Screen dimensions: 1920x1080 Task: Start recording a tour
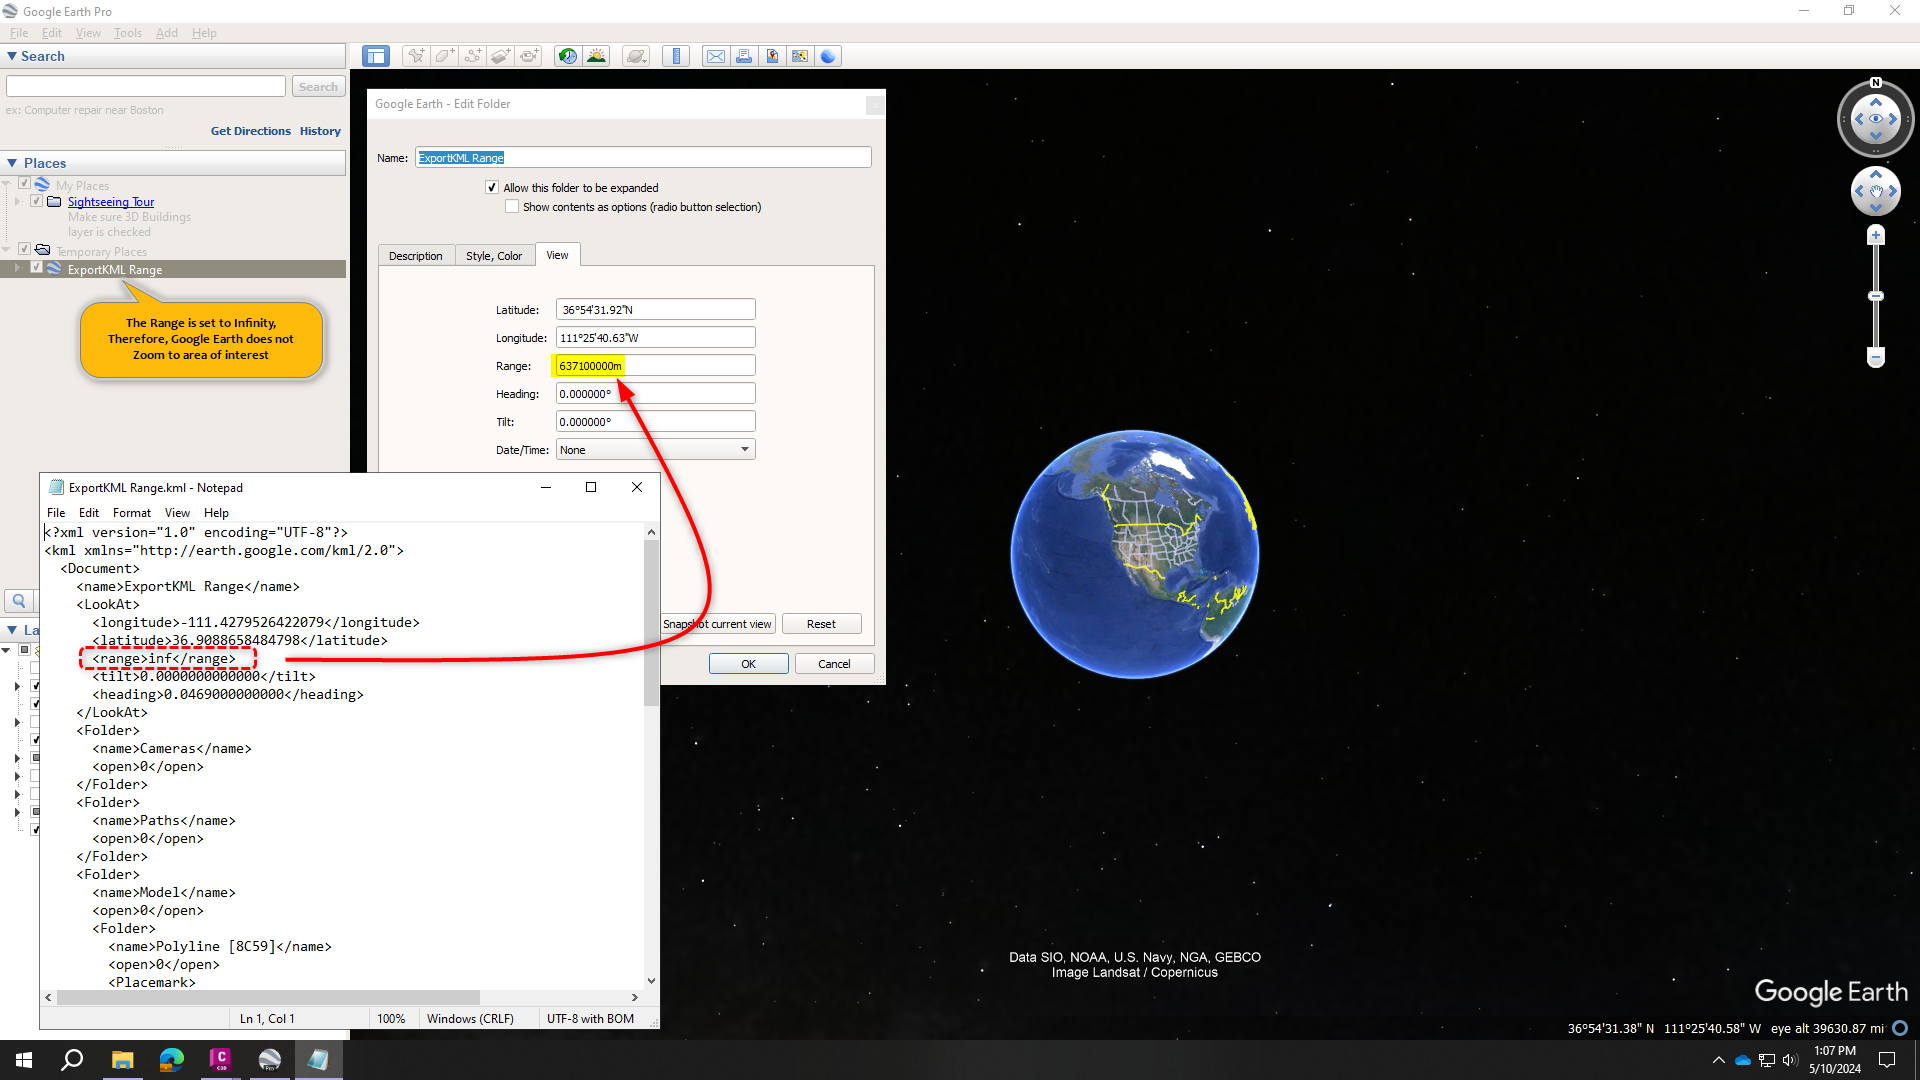click(529, 56)
